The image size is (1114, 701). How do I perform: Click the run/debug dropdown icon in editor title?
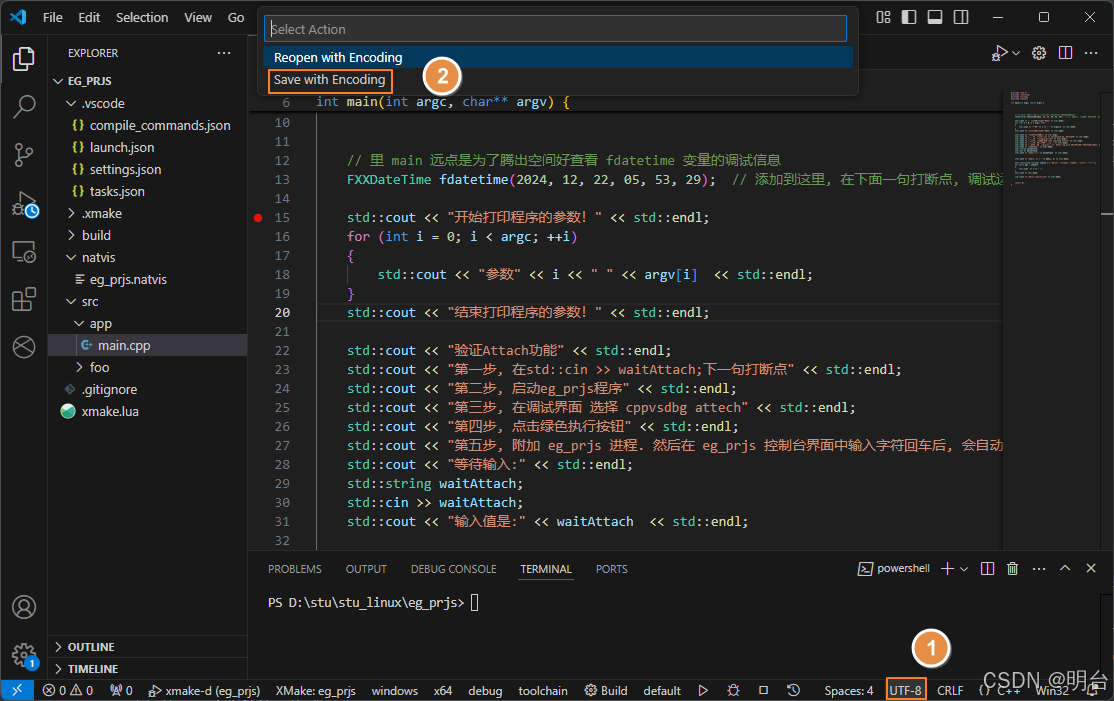click(1005, 53)
